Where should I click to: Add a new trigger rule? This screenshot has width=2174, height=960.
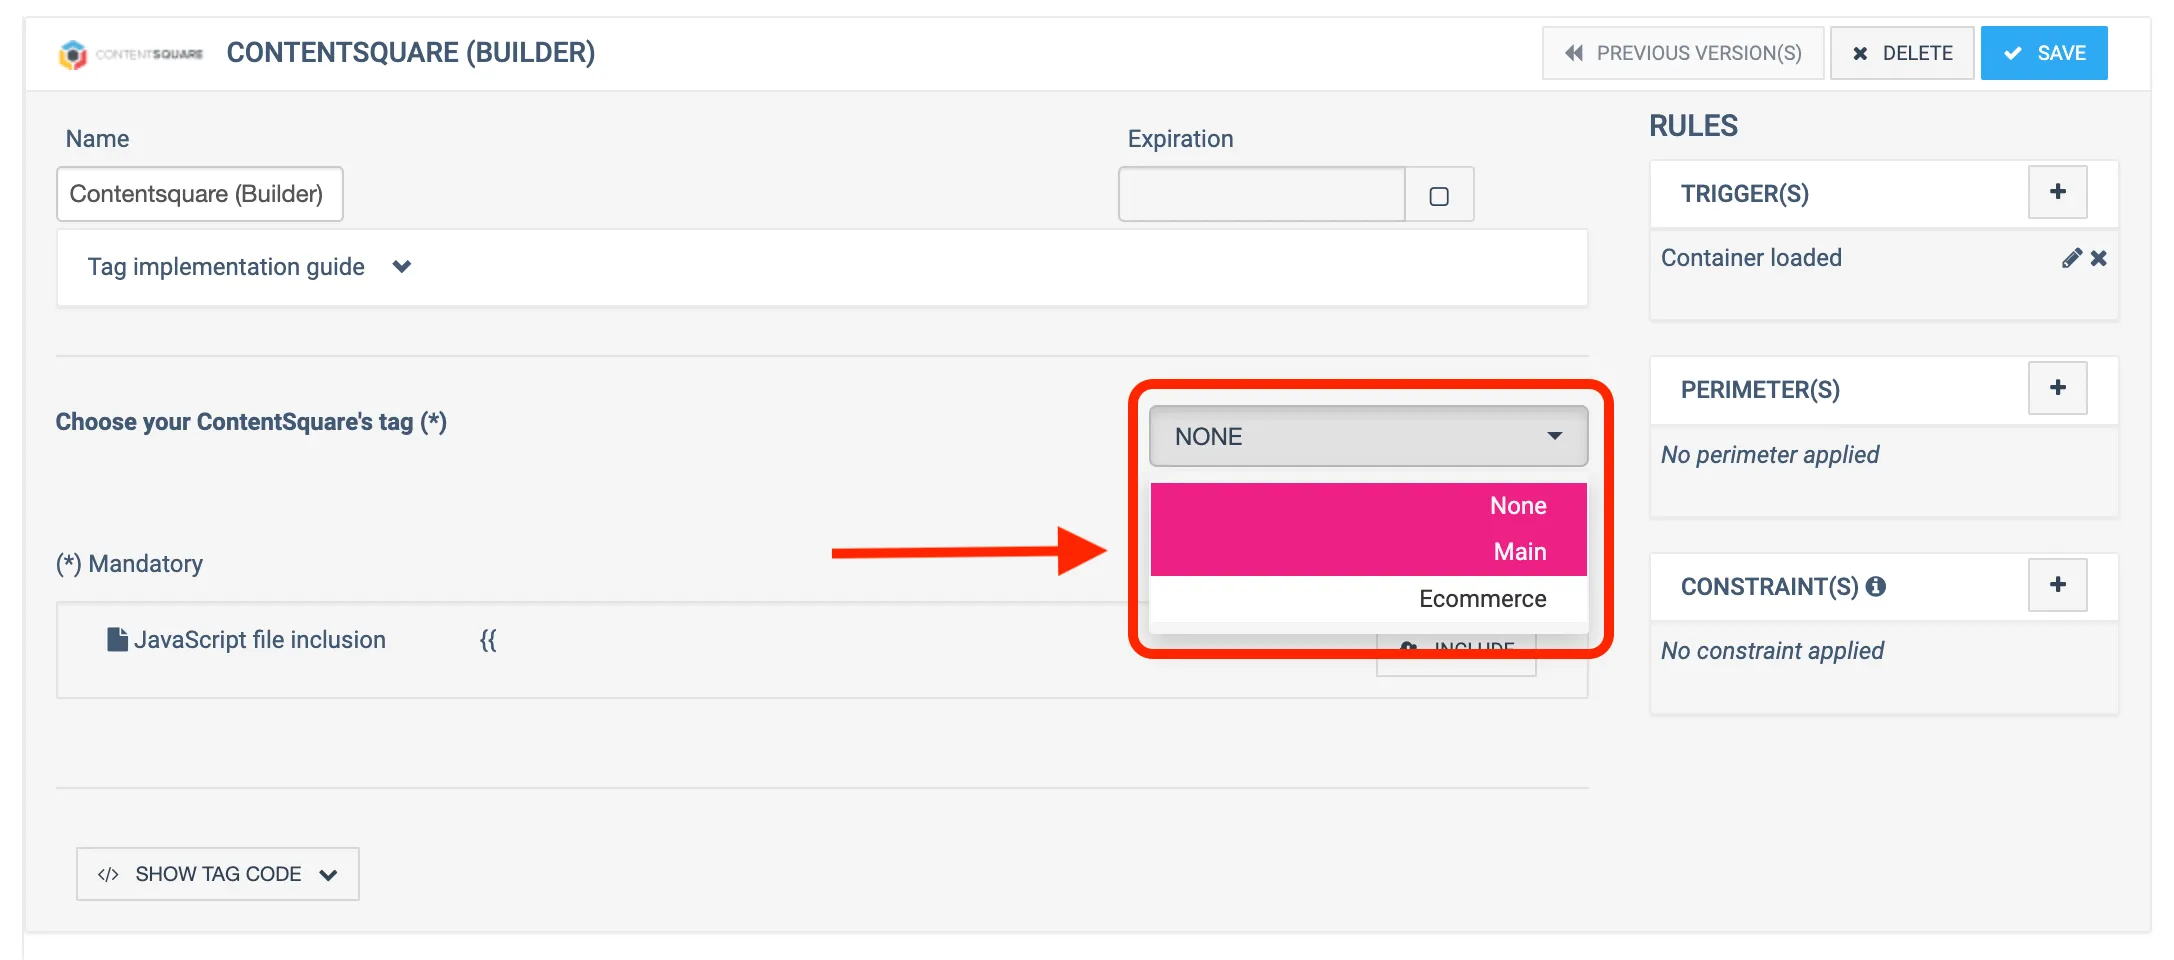click(x=2057, y=192)
